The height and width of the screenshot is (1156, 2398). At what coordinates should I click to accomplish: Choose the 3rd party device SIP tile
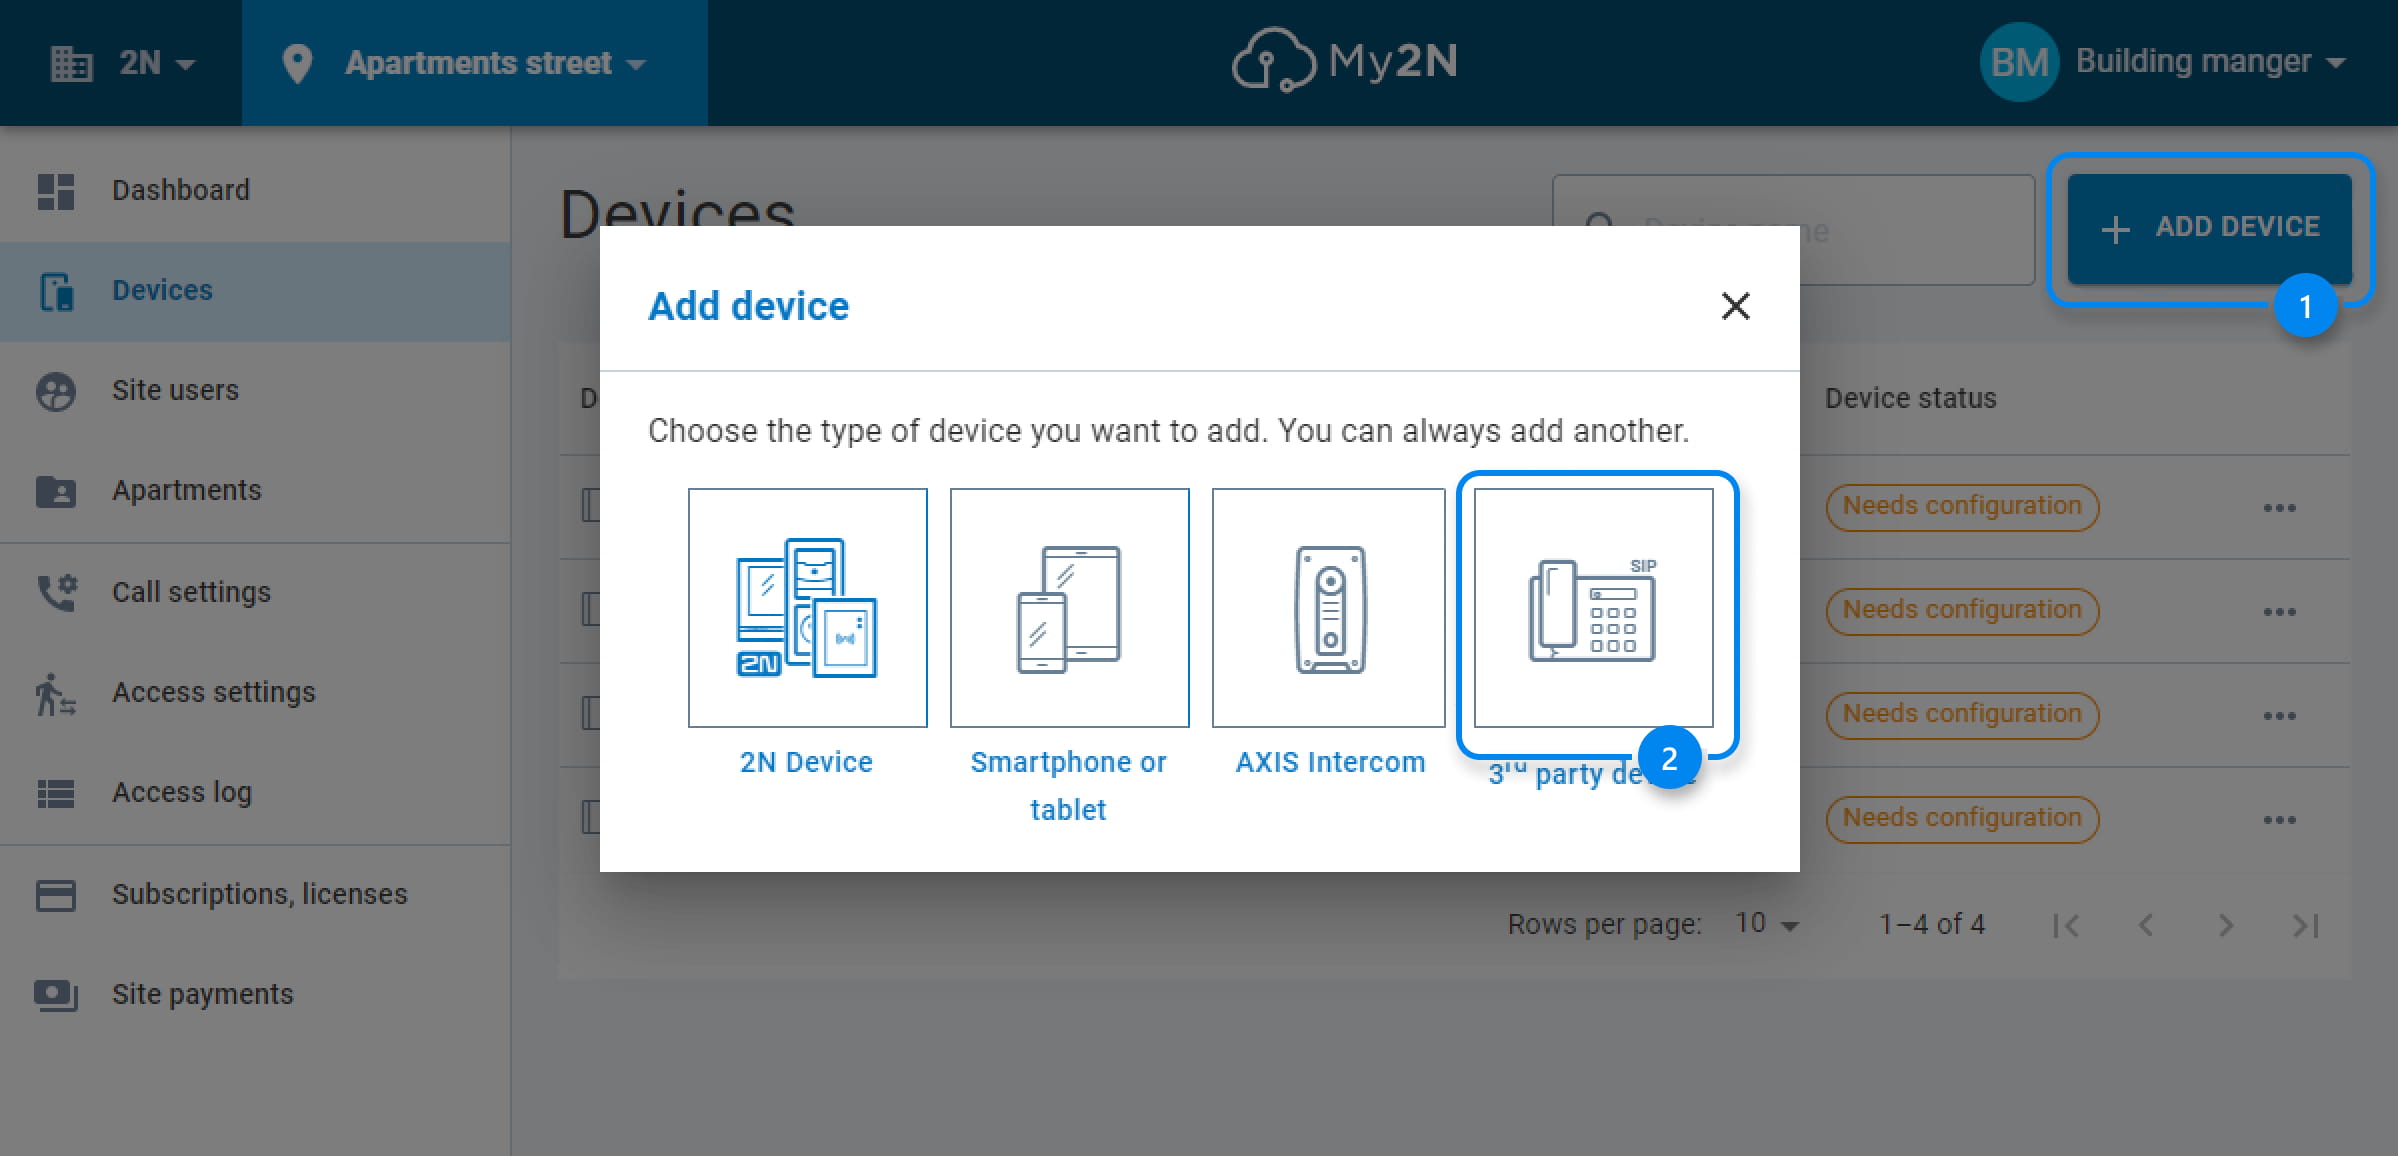tap(1594, 608)
